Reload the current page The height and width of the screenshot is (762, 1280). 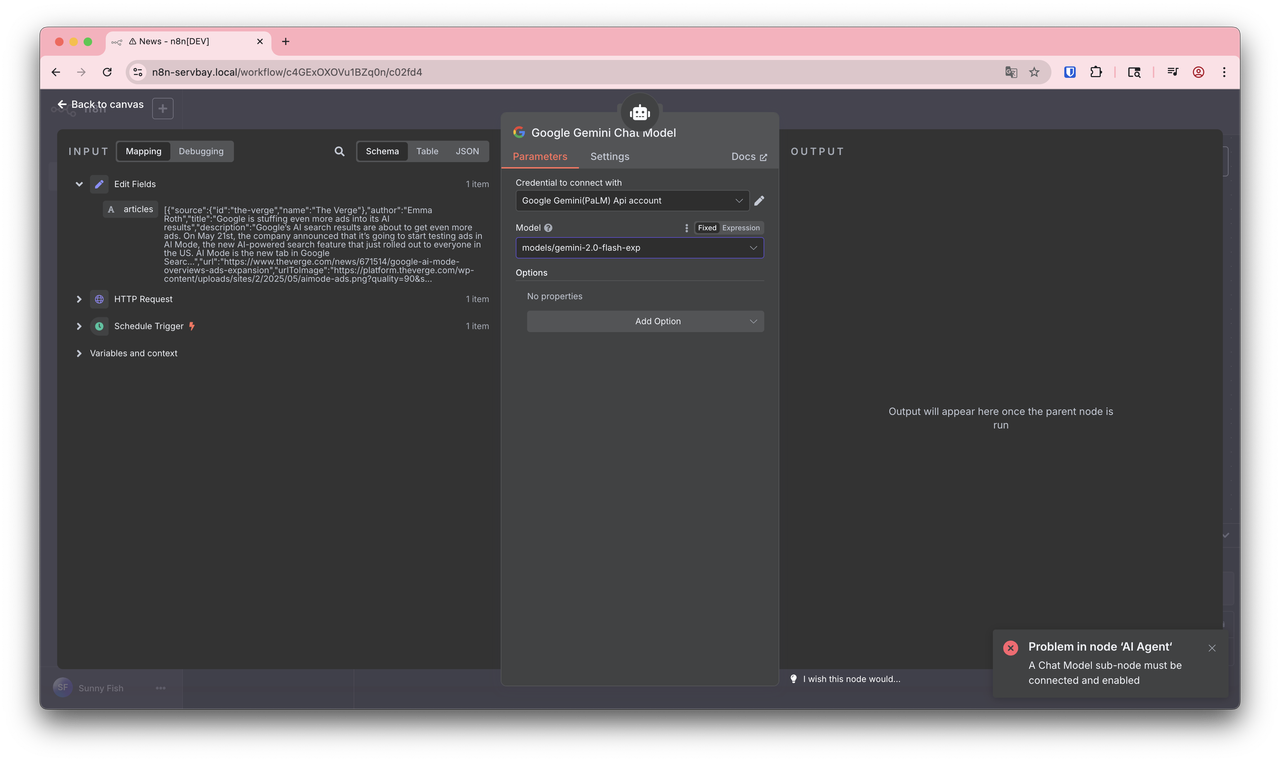pyautogui.click(x=107, y=72)
